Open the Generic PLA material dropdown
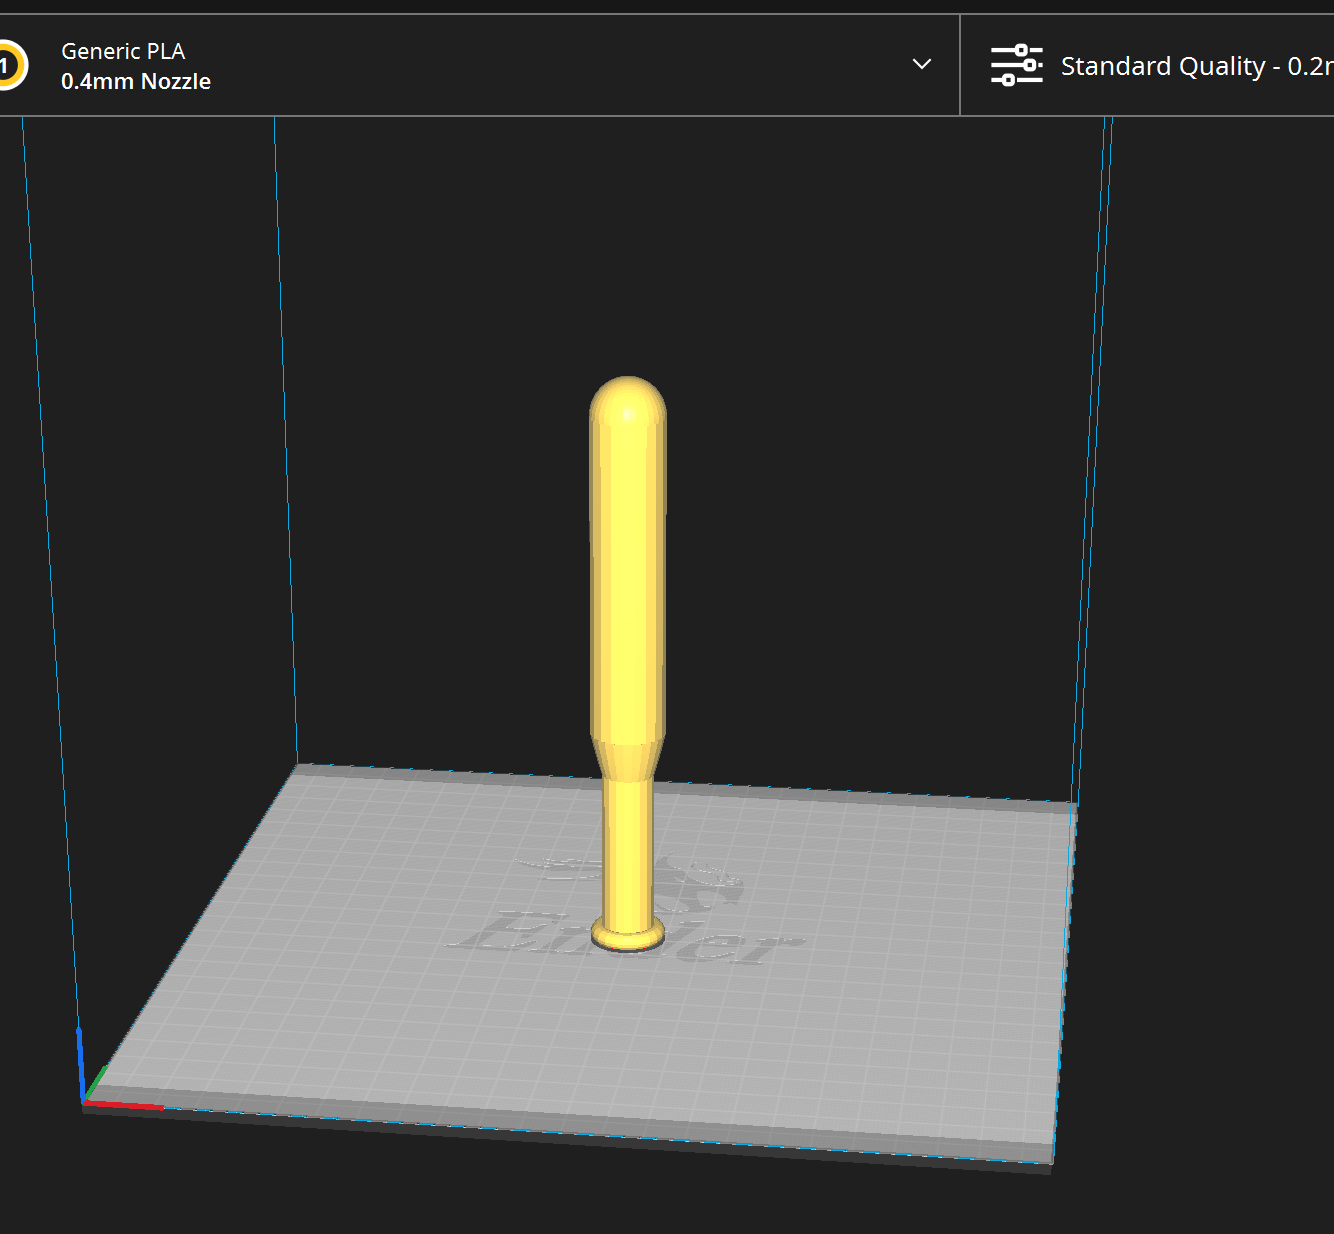This screenshot has width=1334, height=1234. coord(479,65)
